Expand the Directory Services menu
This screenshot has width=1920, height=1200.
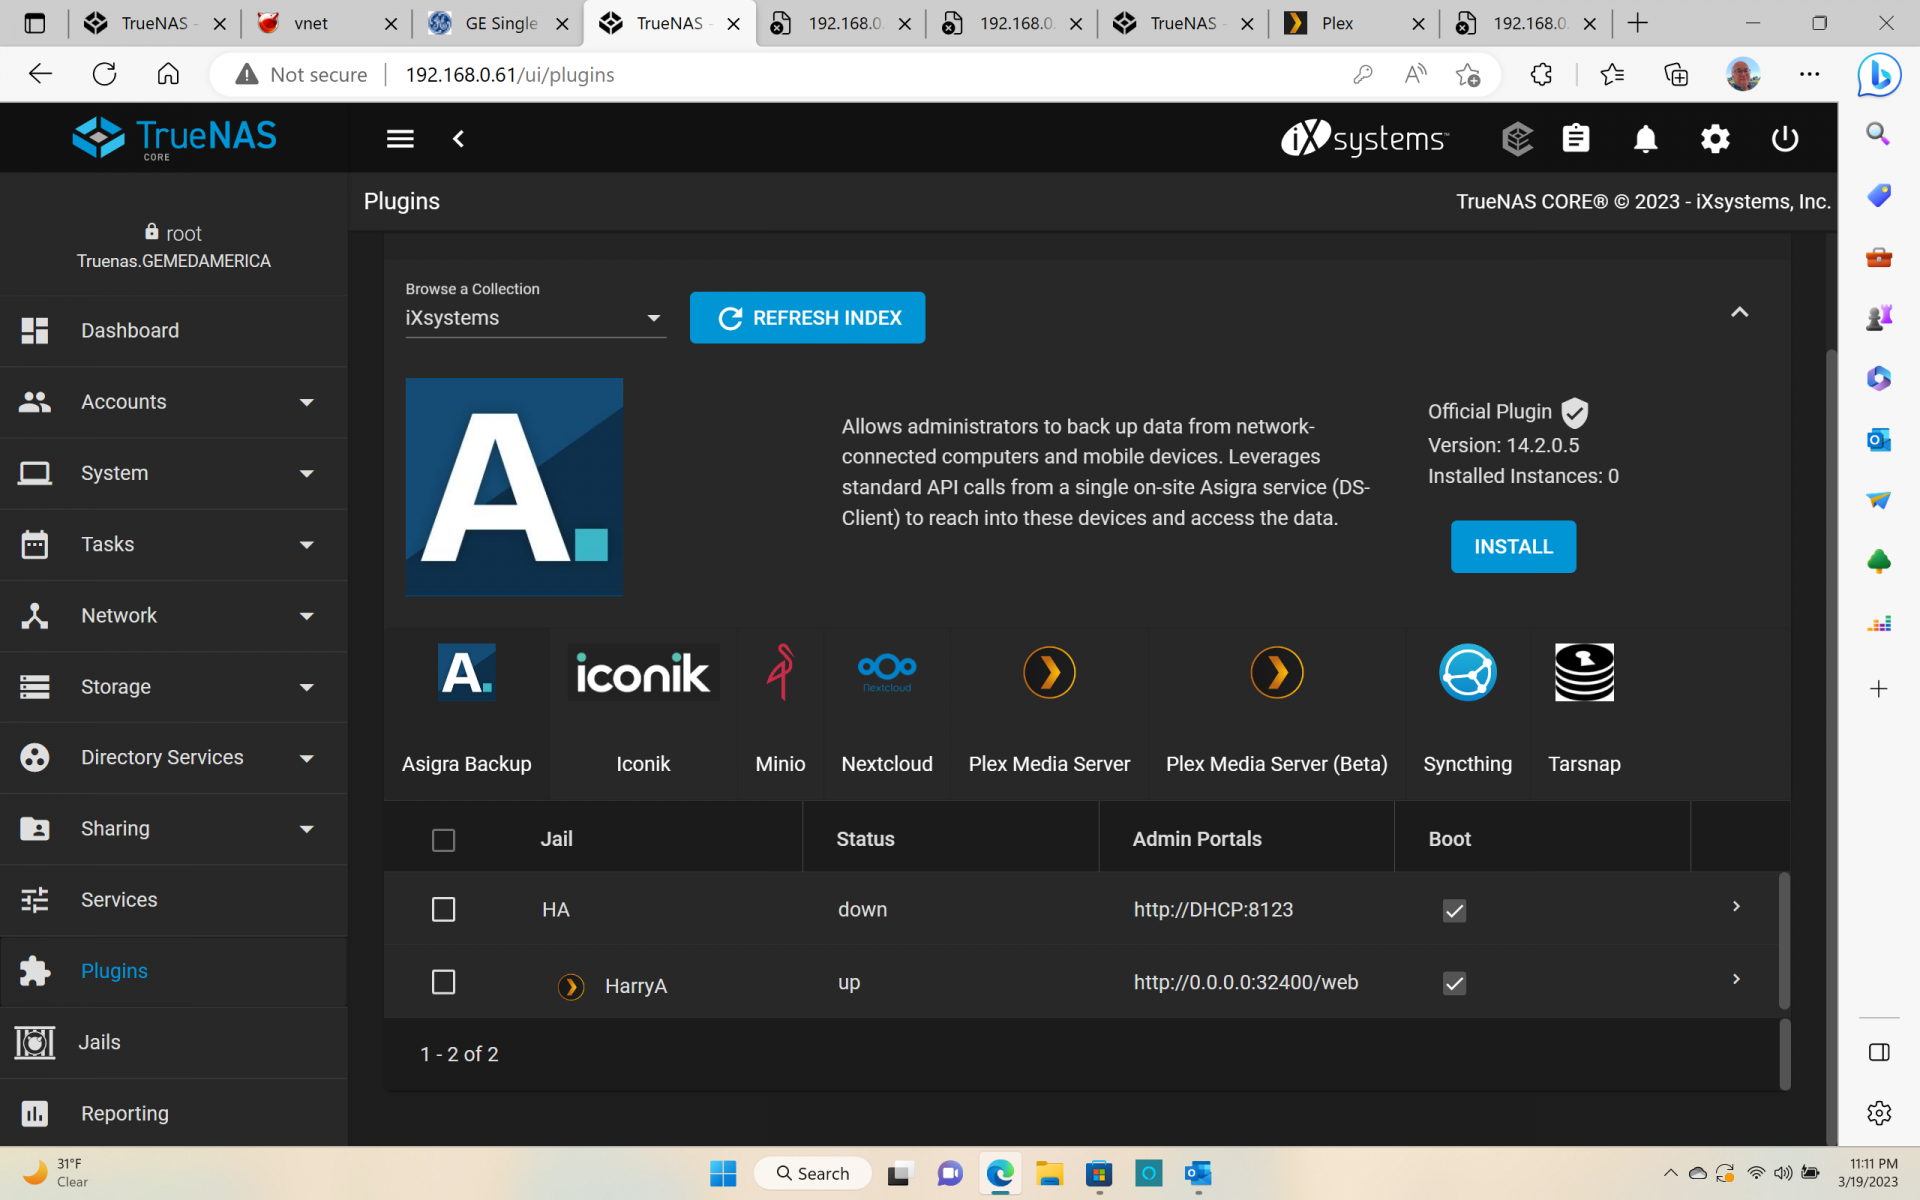point(174,757)
